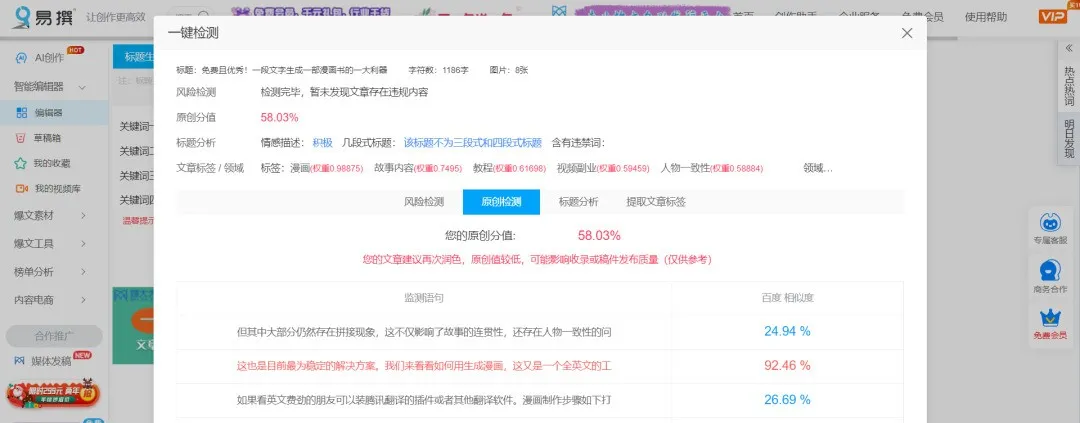Click the 我的视频库 camera icon
This screenshot has height=423, width=1080.
coord(22,188)
